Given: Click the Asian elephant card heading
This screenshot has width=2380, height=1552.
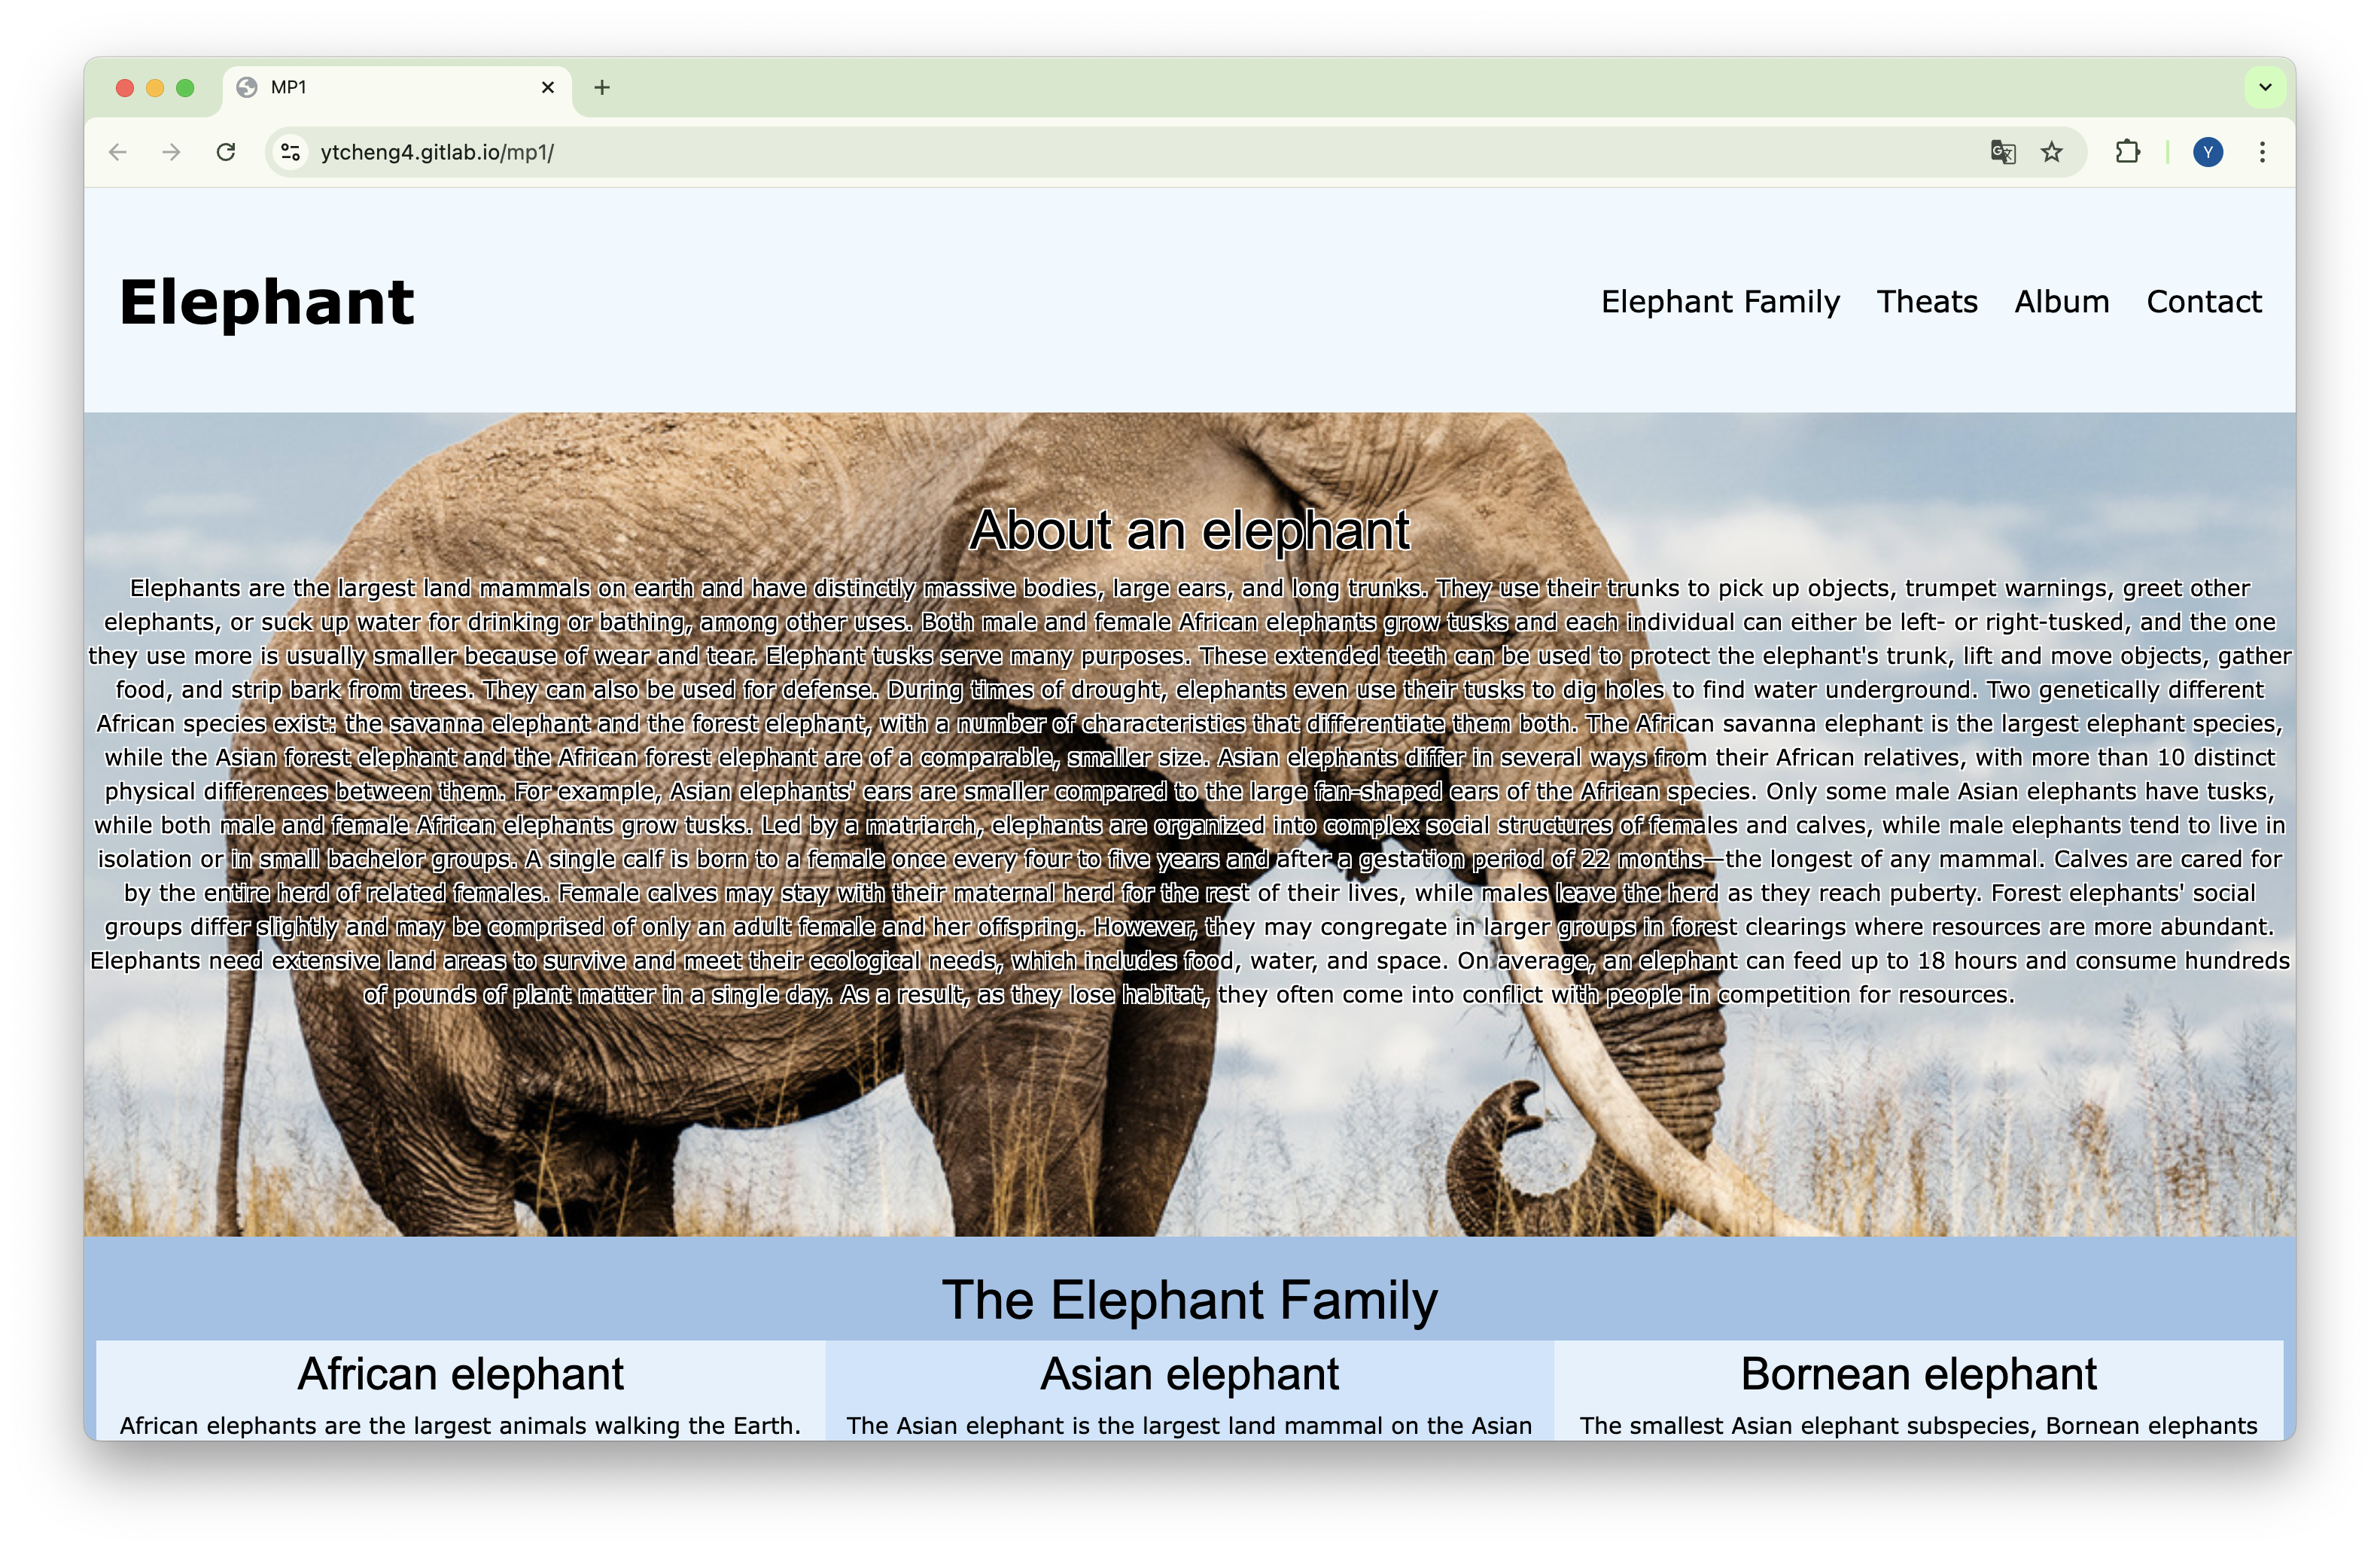Looking at the screenshot, I should (x=1189, y=1374).
